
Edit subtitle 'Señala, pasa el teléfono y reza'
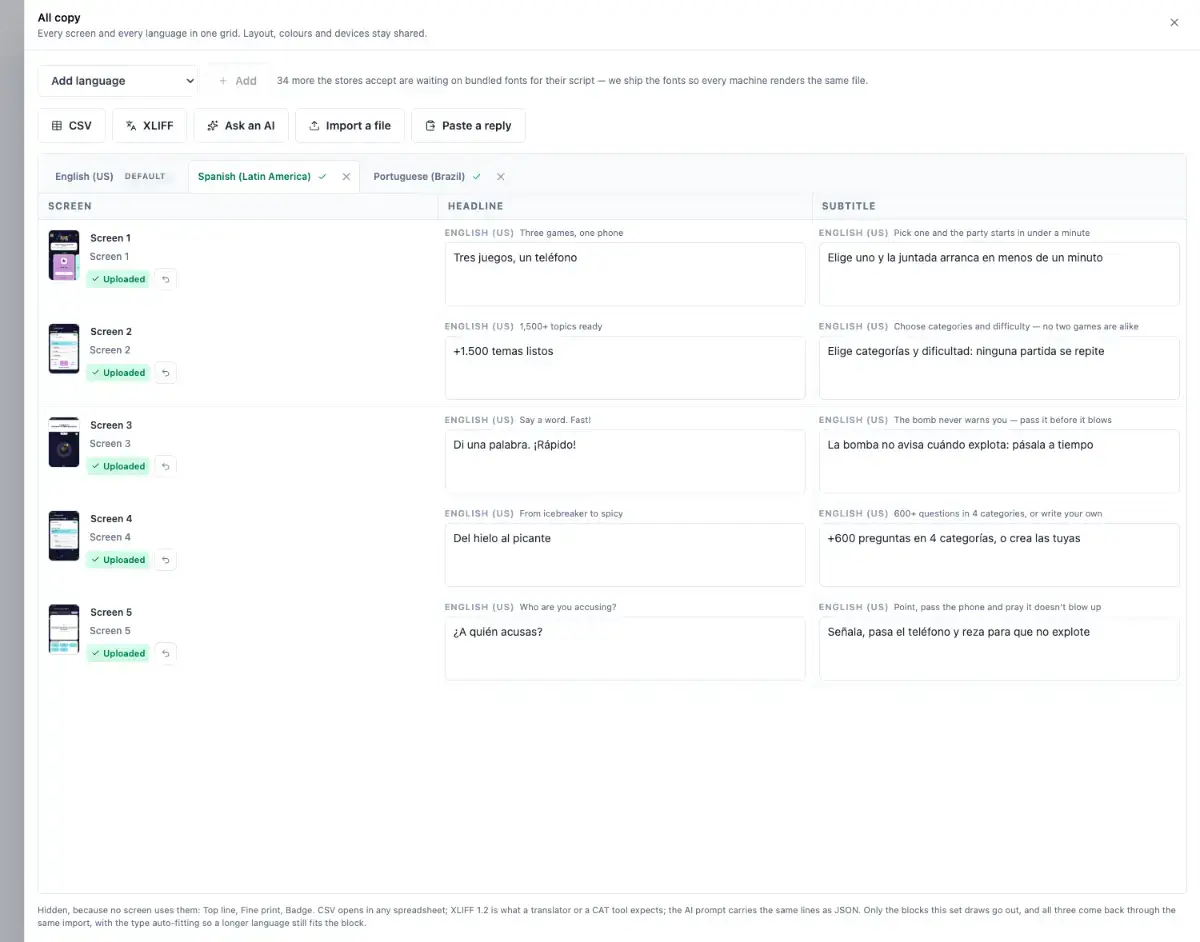(999, 648)
